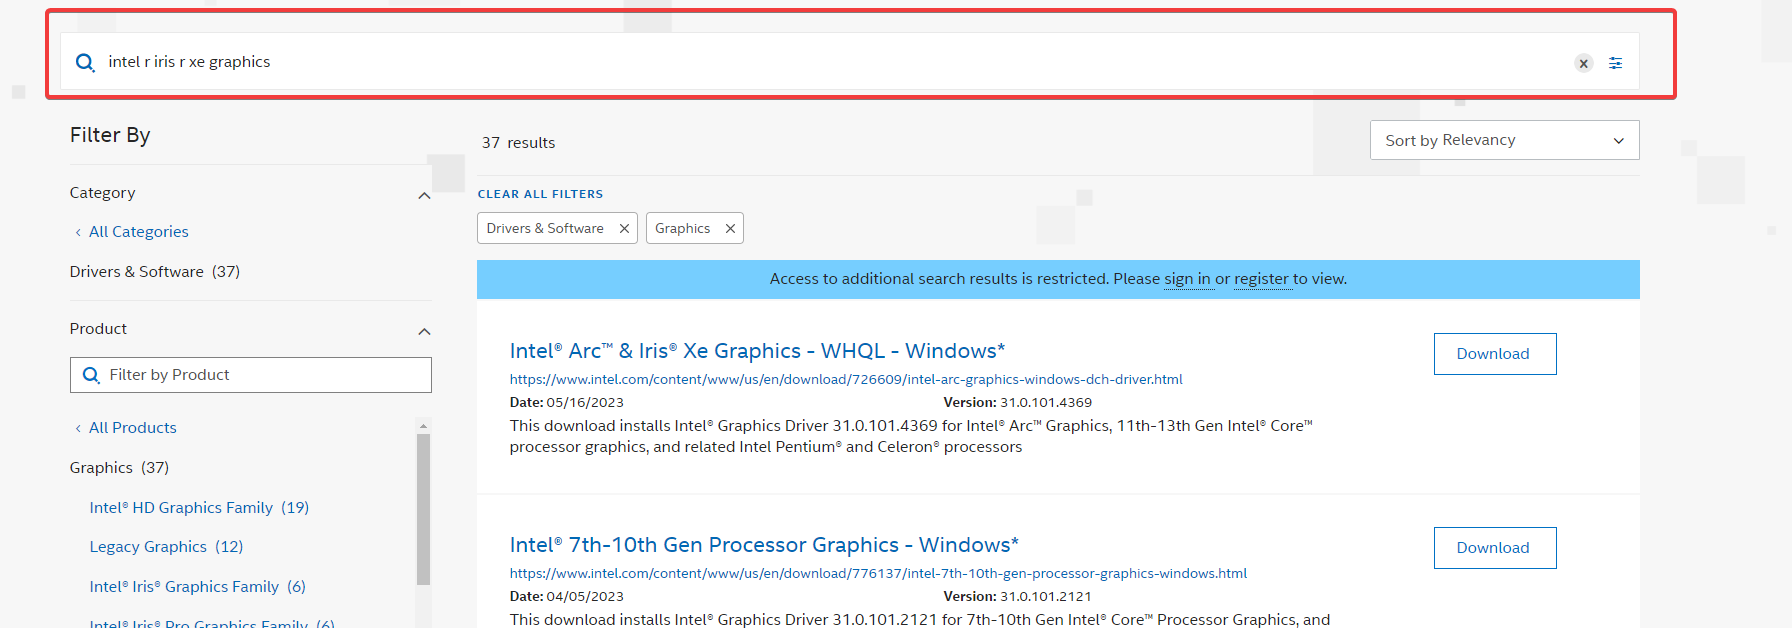Screen dimensions: 1792x628
Task: Open the Sort by Relevancy dropdown
Action: tap(1504, 140)
